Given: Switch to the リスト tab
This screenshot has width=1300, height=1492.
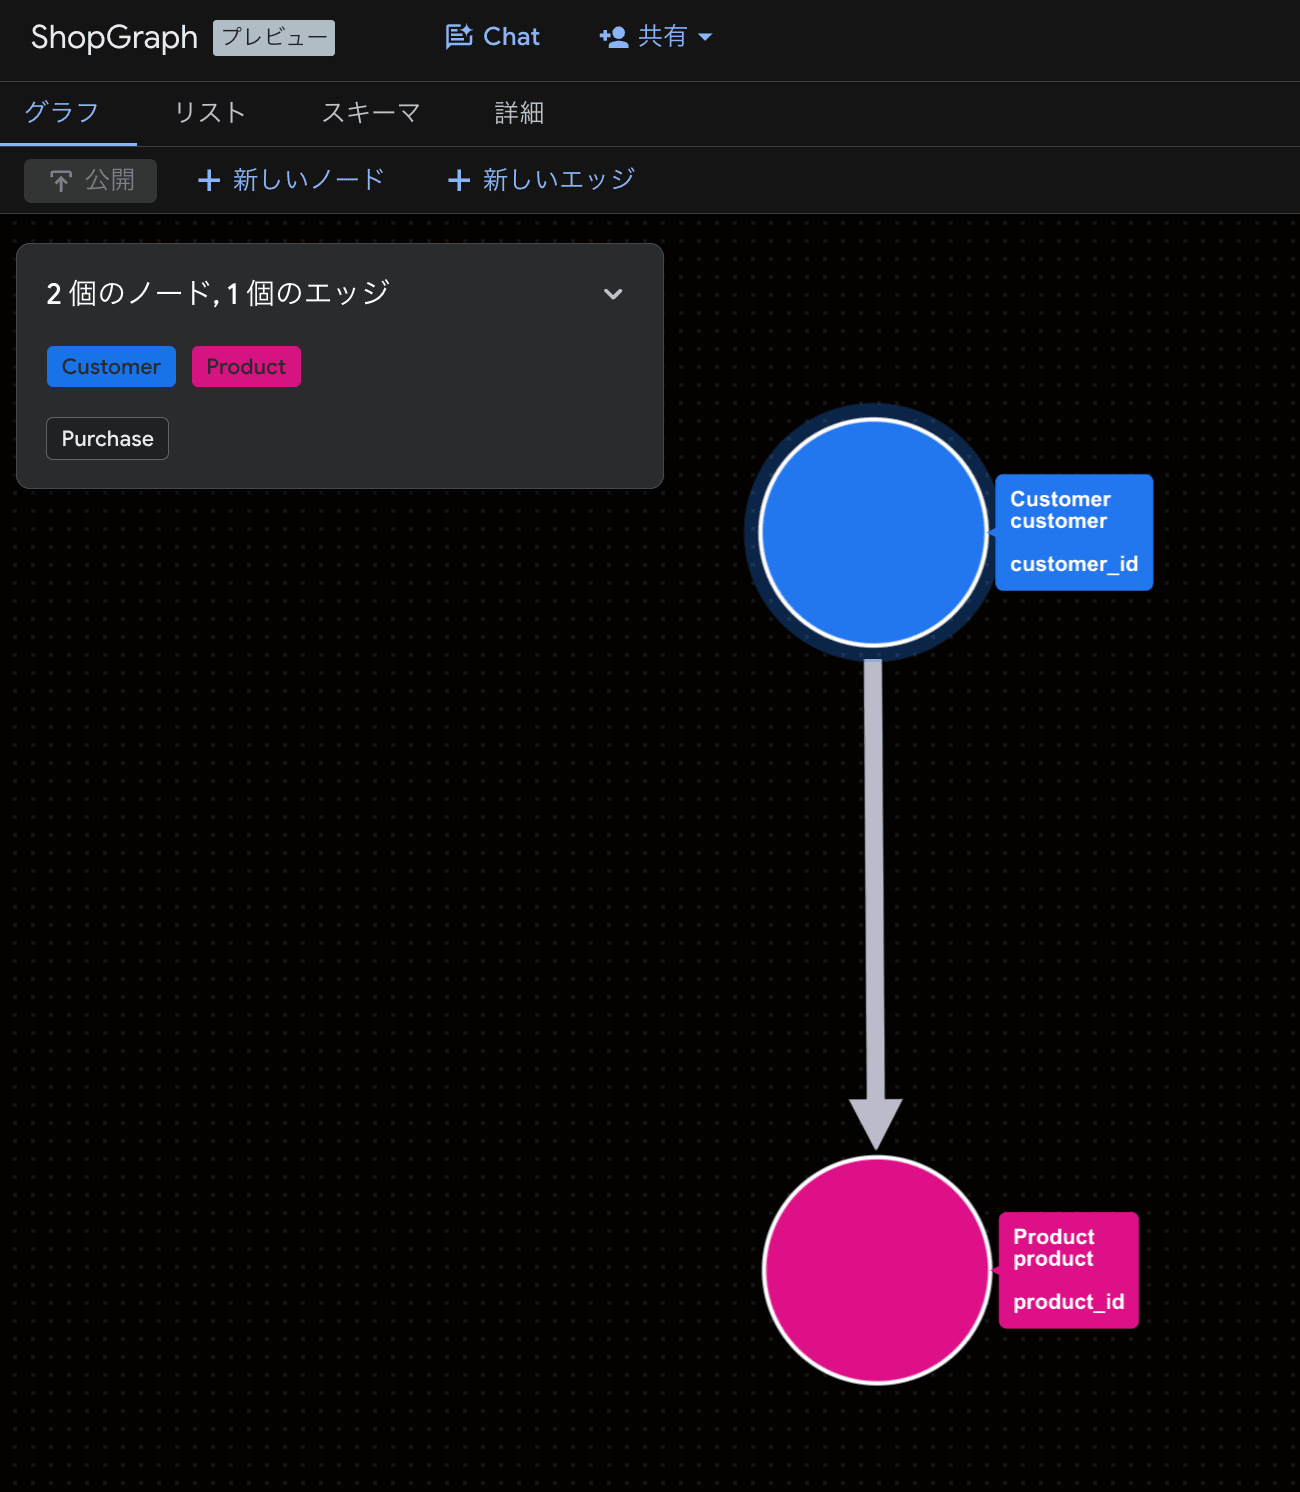Looking at the screenshot, I should click(x=210, y=113).
